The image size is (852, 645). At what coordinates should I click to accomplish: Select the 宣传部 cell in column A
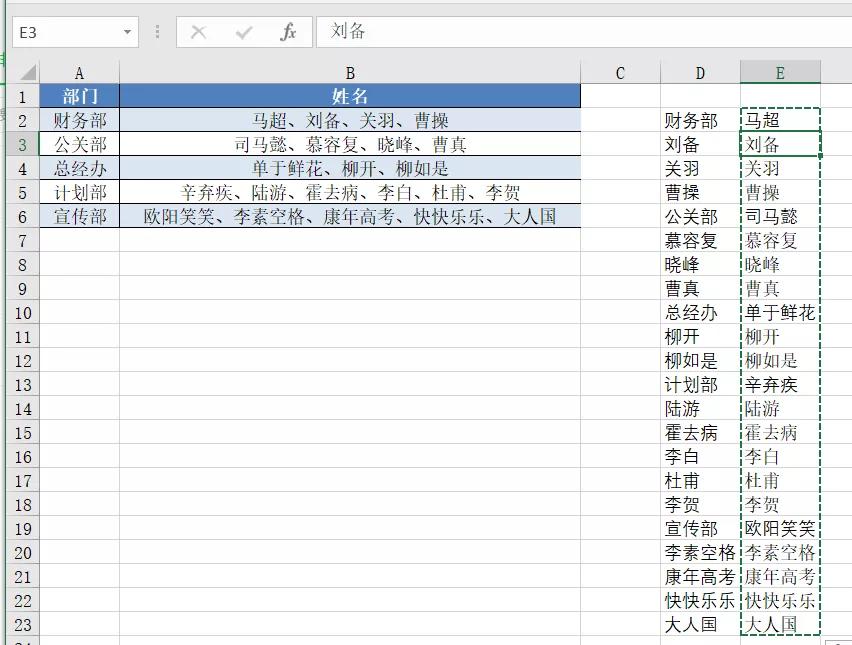pos(79,214)
